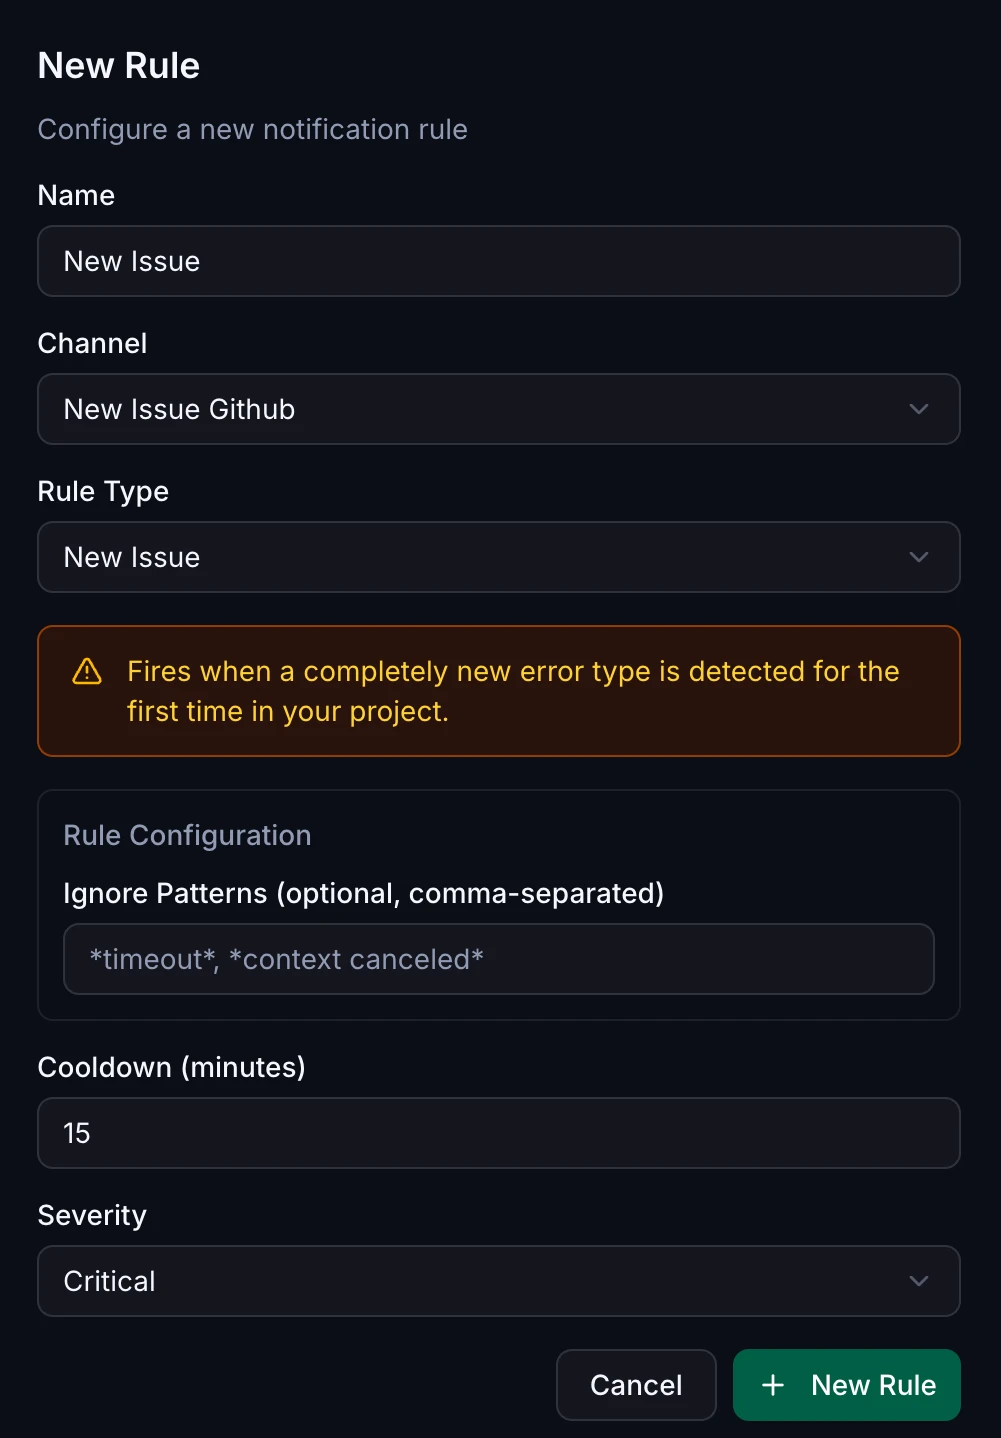Click the Rule Configuration section heading
The width and height of the screenshot is (1001, 1438).
point(187,835)
